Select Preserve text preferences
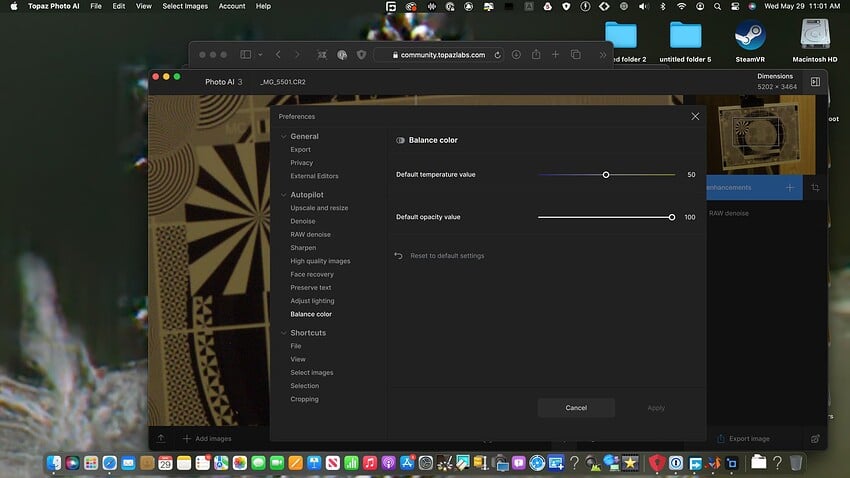The image size is (850, 478). (x=310, y=288)
